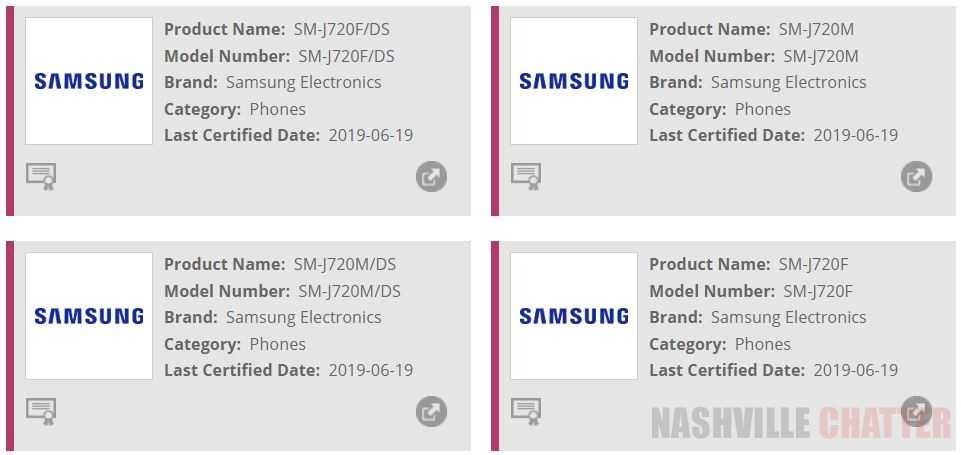Open external link icon for SM-J720F/DS
The width and height of the screenshot is (961, 455).
(431, 177)
